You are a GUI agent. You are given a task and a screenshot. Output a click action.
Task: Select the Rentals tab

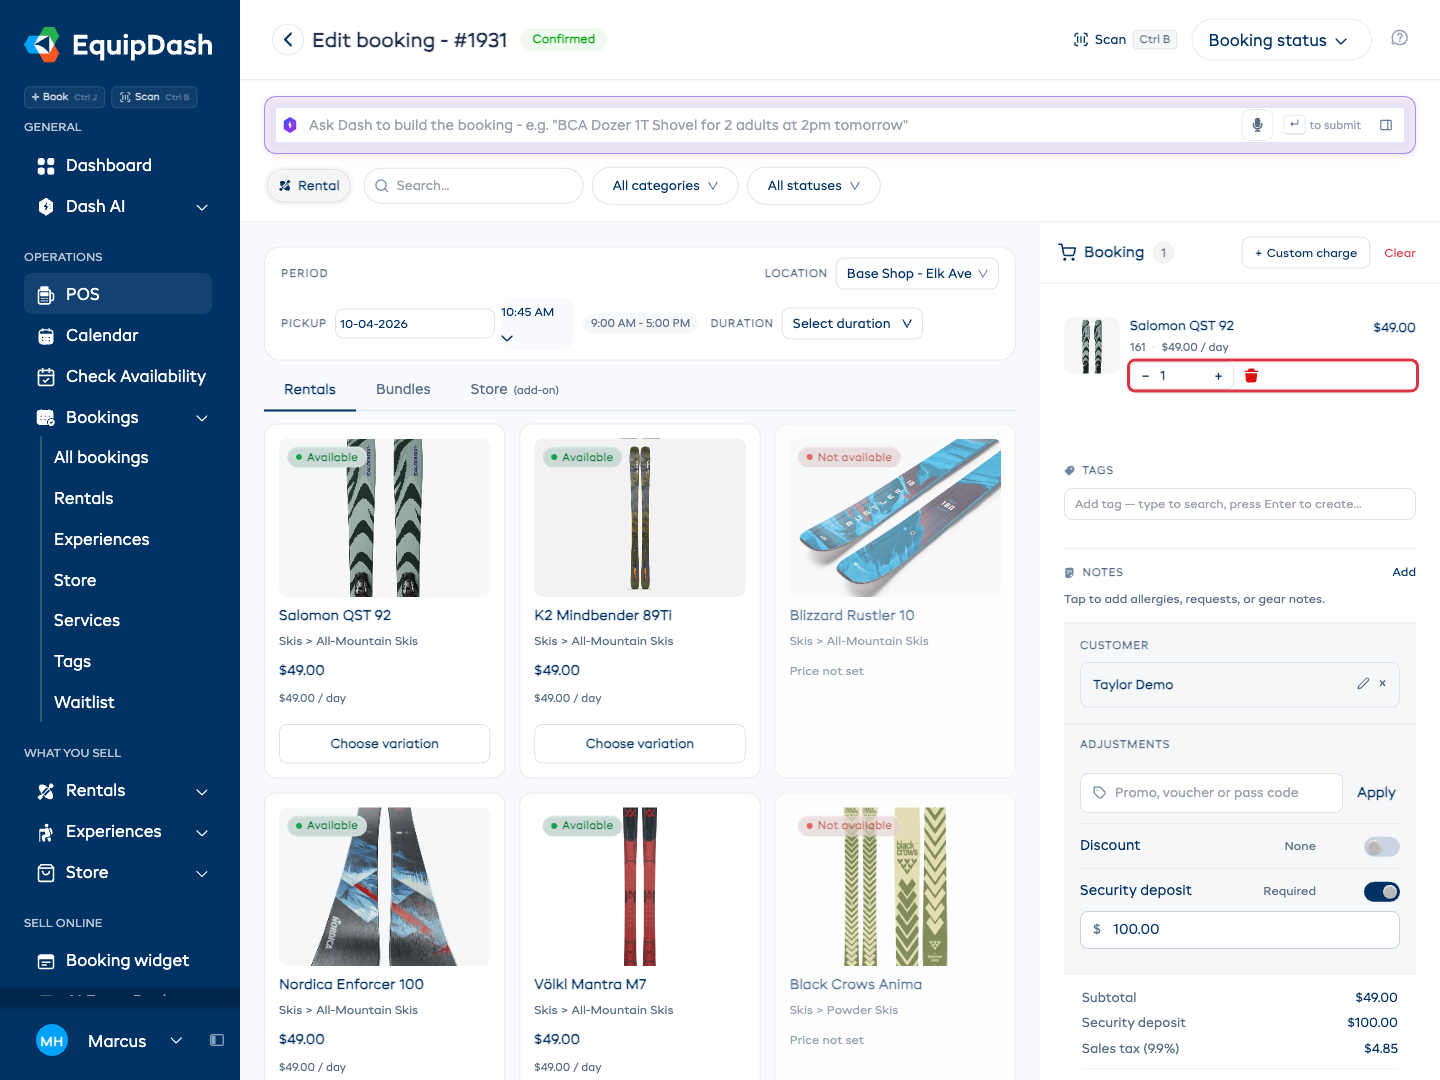coord(310,389)
